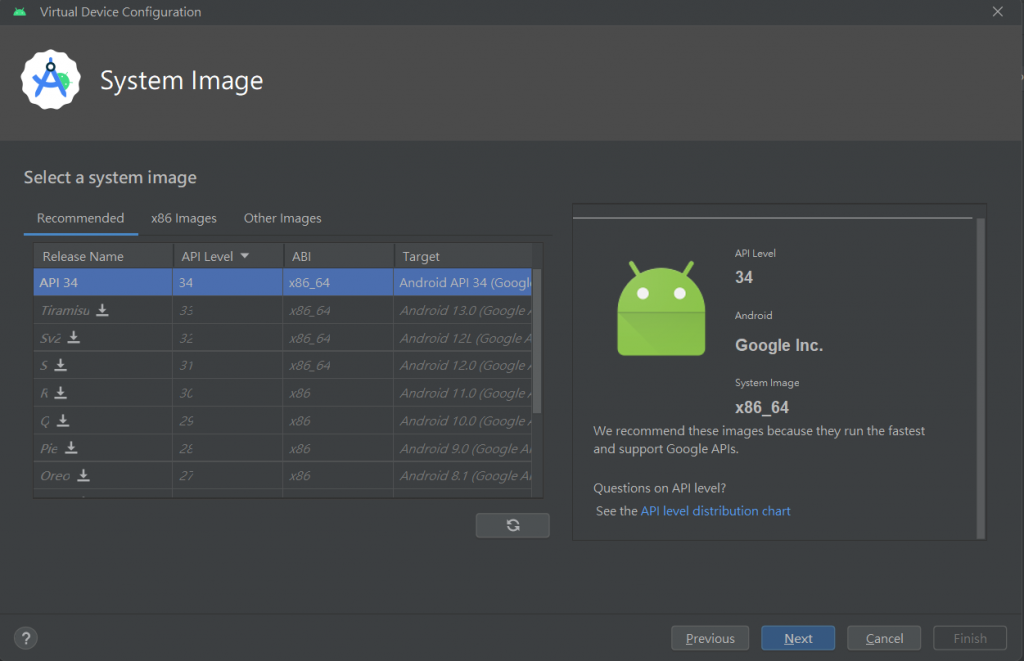Click the Finish button
The image size is (1024, 661).
pos(970,638)
